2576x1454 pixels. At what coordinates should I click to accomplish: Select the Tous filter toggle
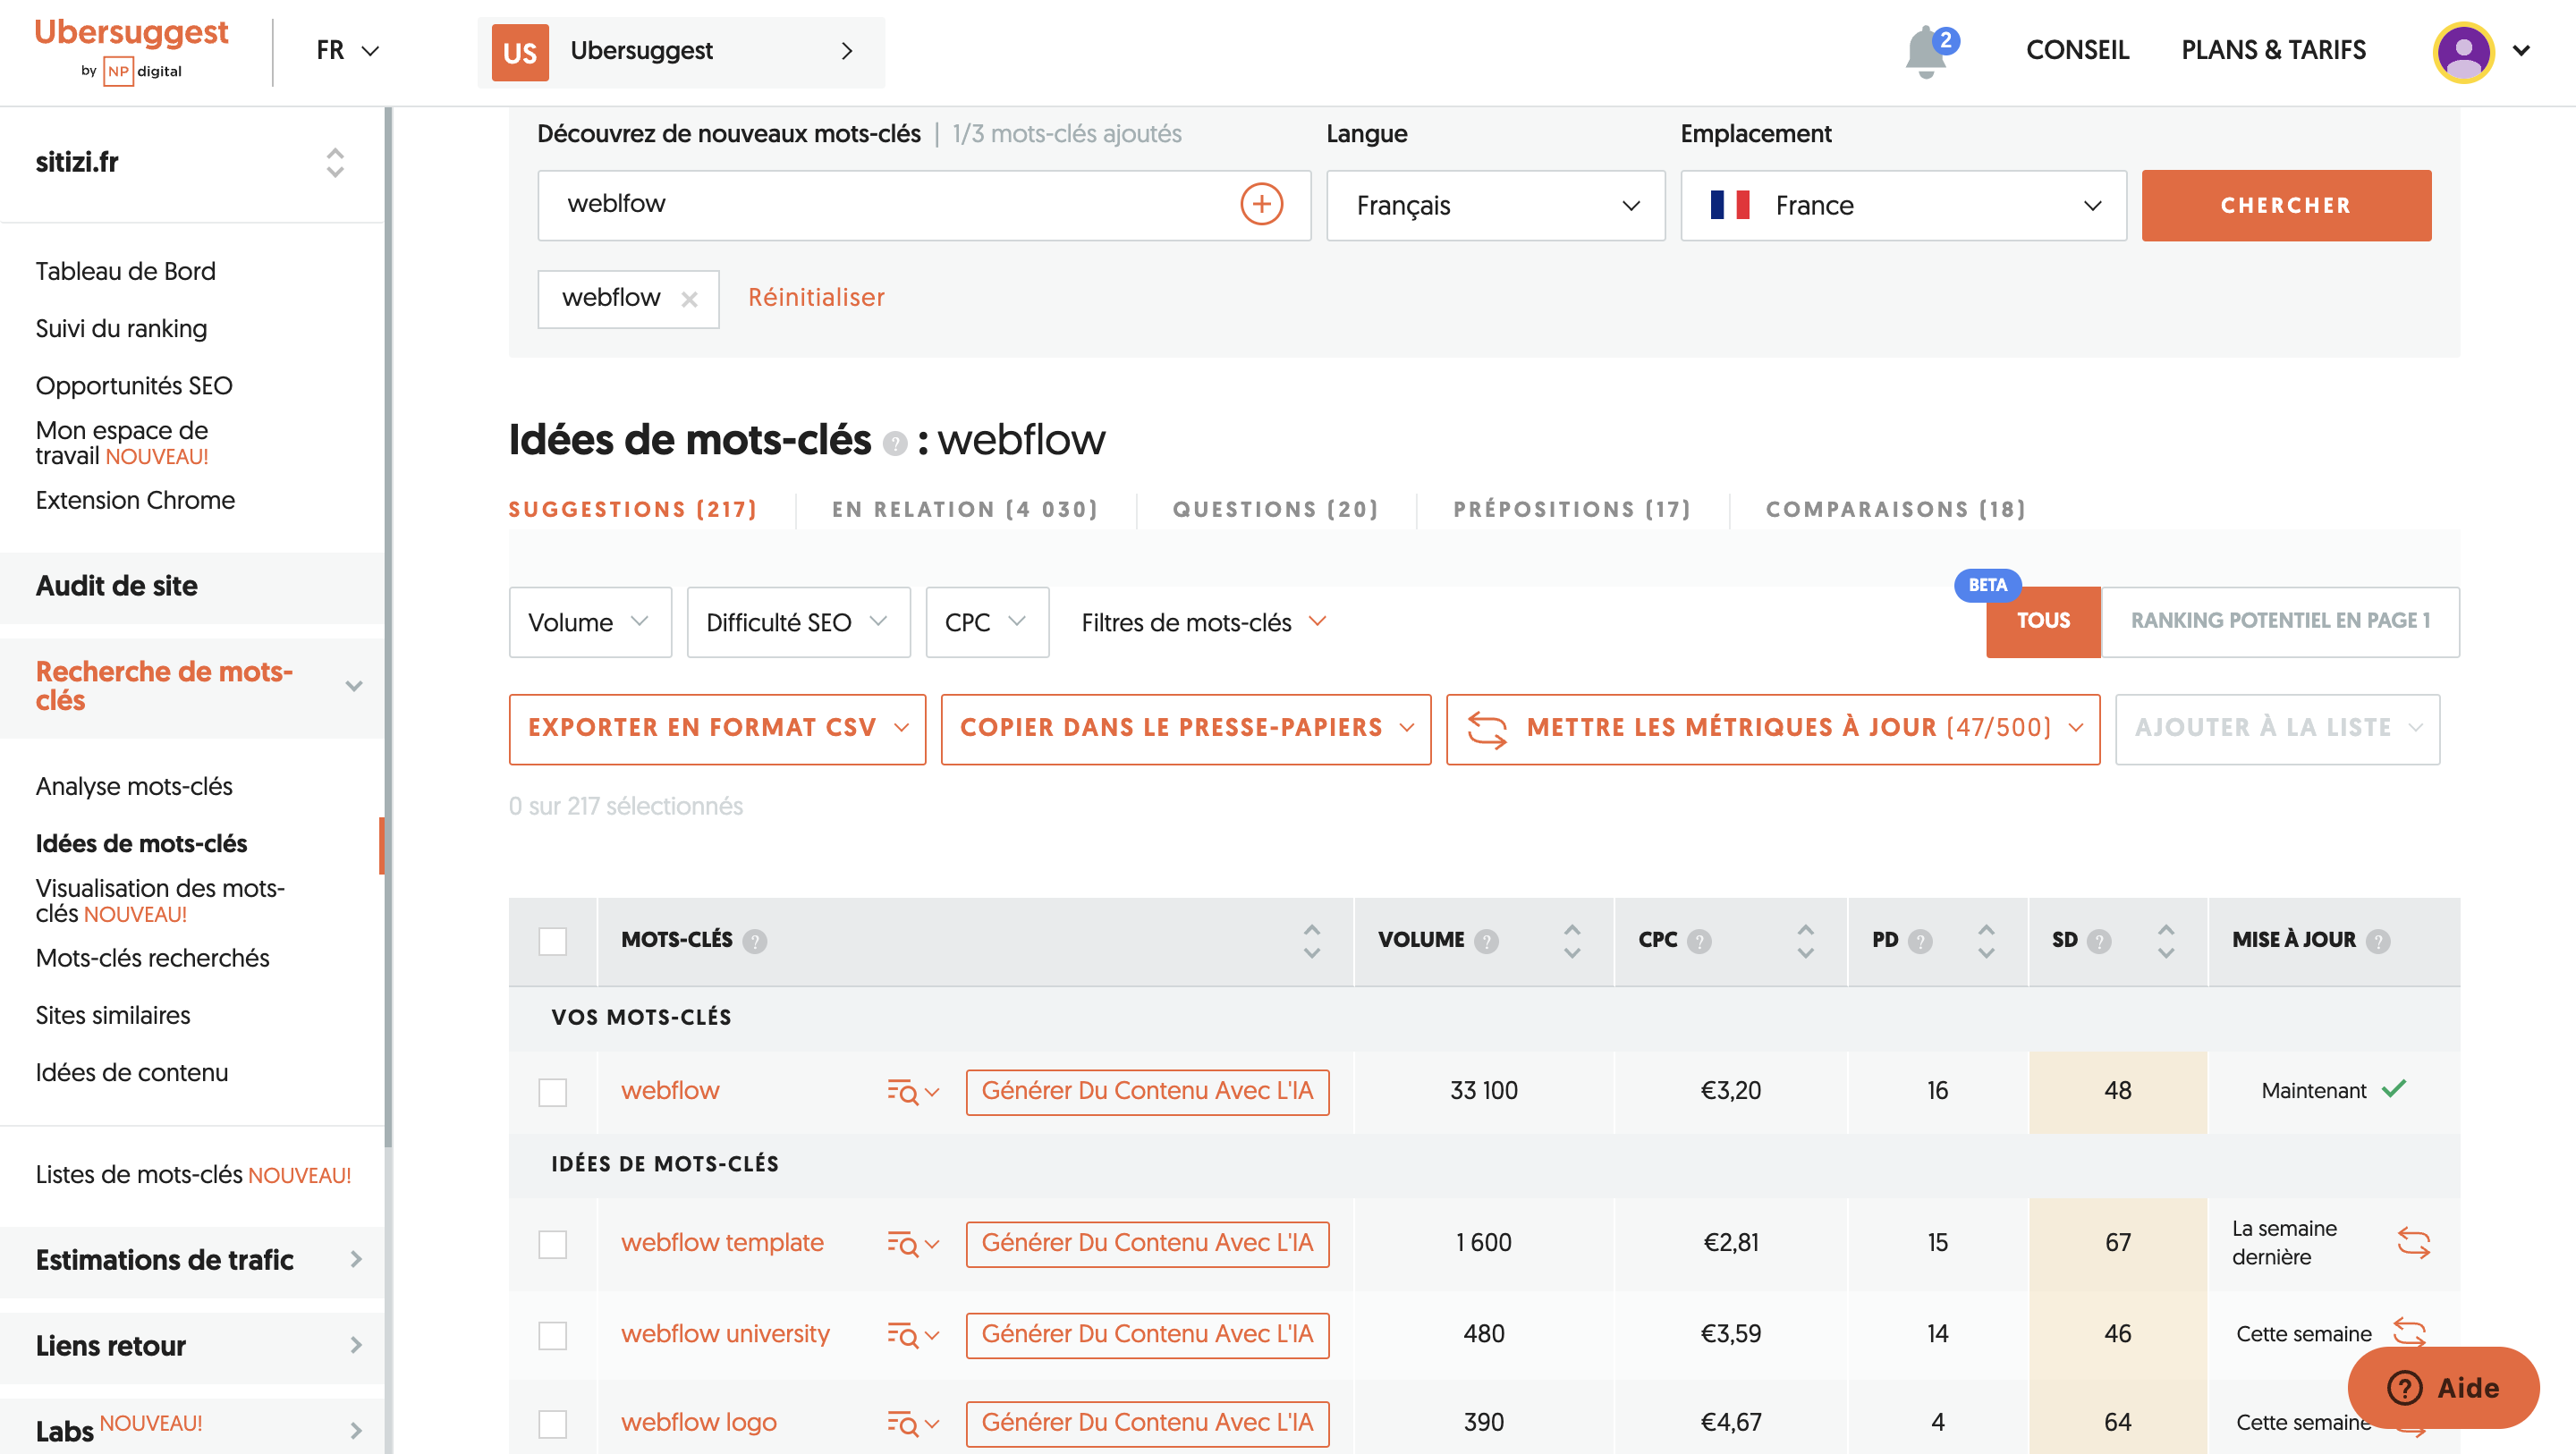(x=2042, y=621)
